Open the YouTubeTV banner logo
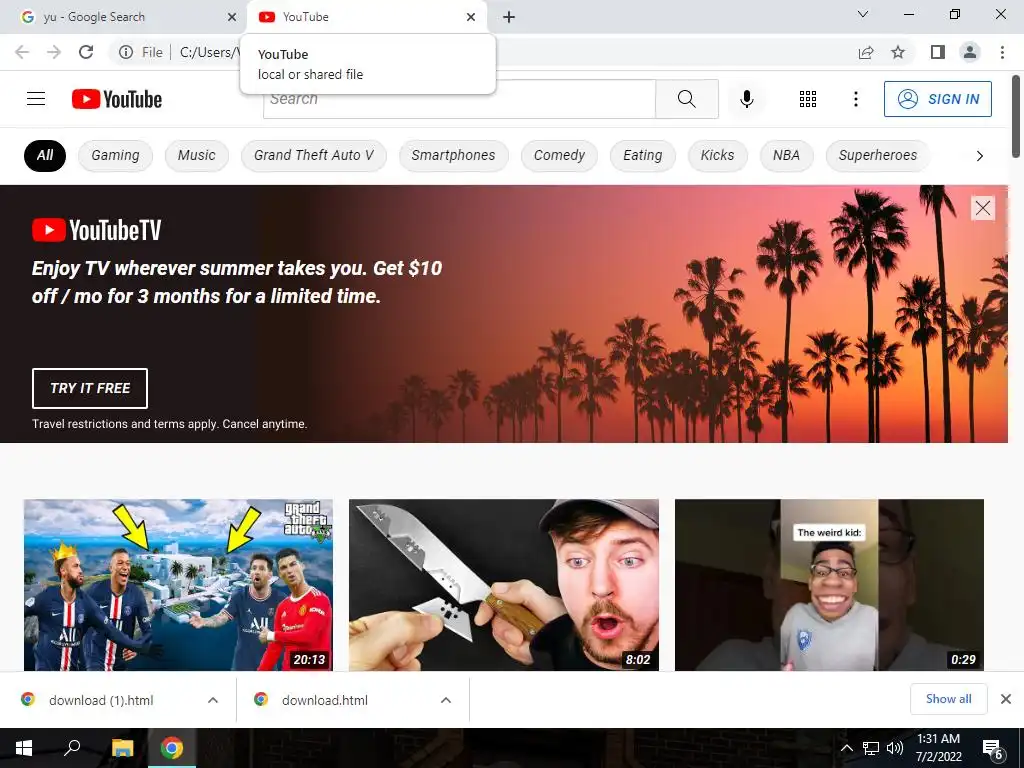The image size is (1024, 768). click(x=97, y=230)
